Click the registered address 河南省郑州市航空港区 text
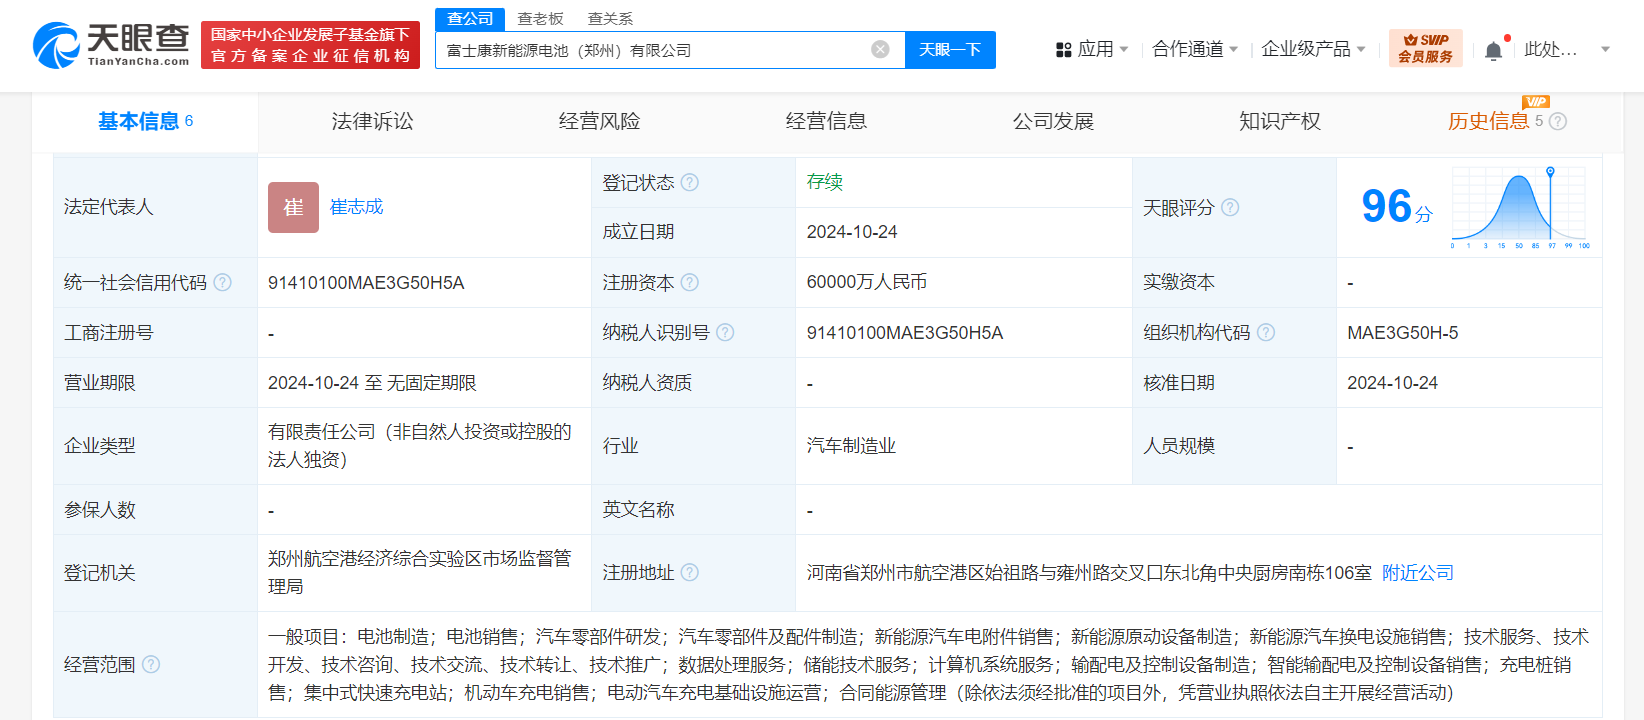 pos(1089,572)
